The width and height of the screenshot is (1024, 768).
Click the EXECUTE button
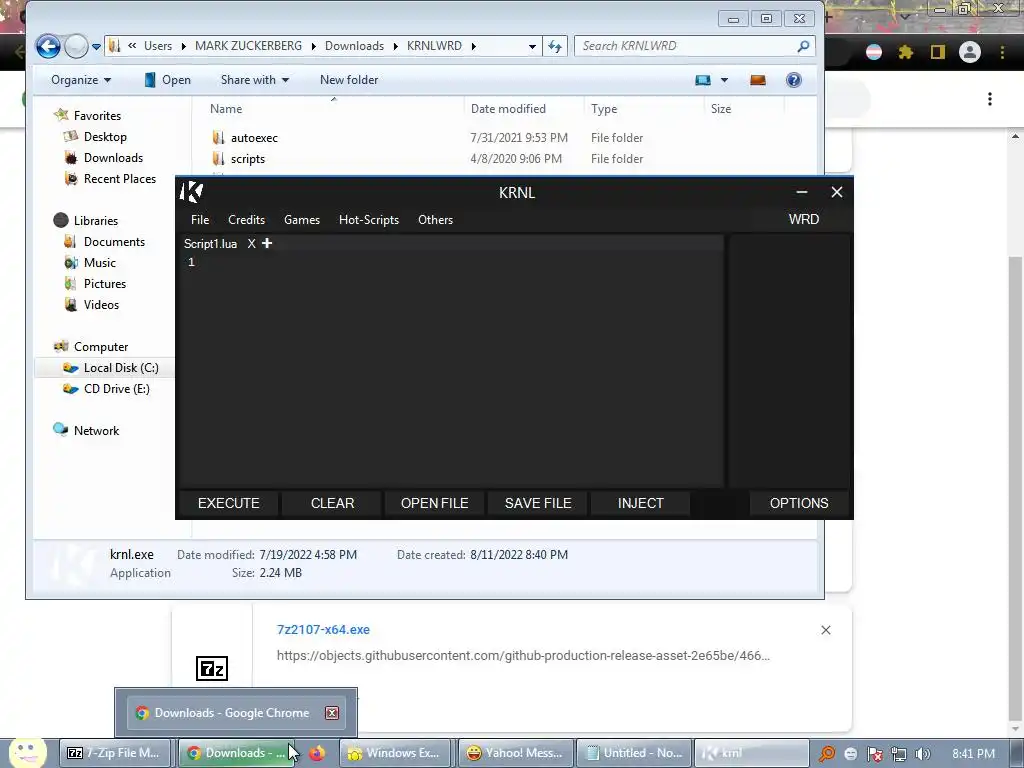point(229,503)
